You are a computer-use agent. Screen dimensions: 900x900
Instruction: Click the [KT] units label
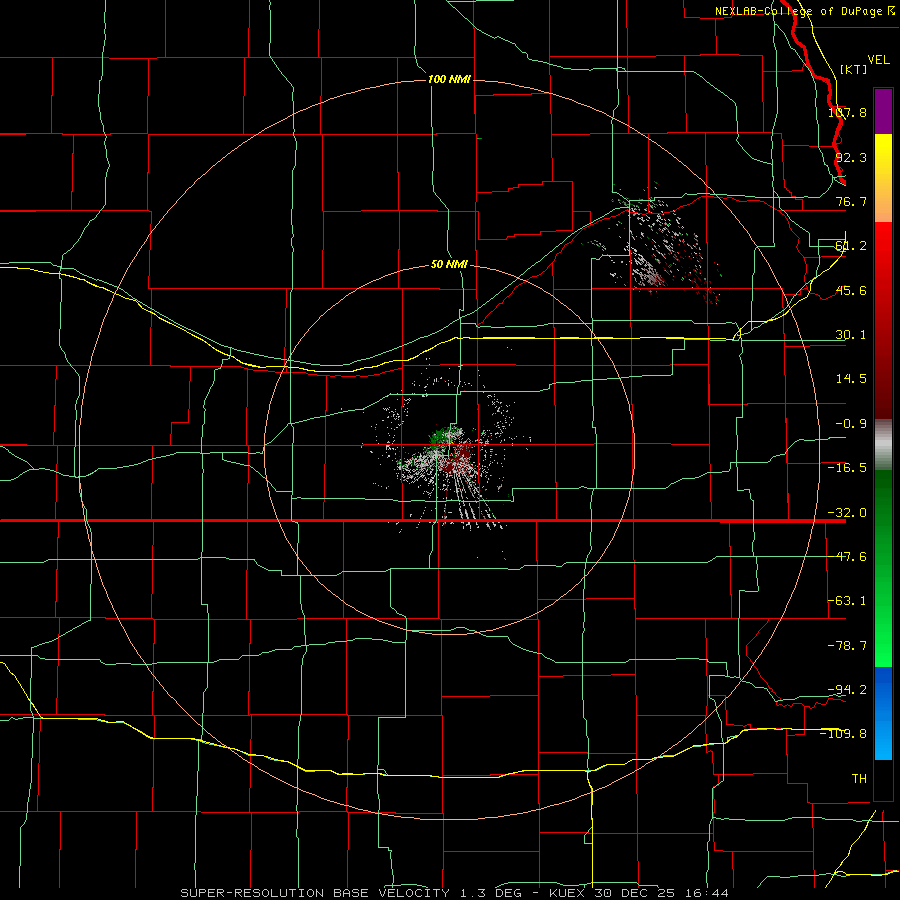(853, 69)
